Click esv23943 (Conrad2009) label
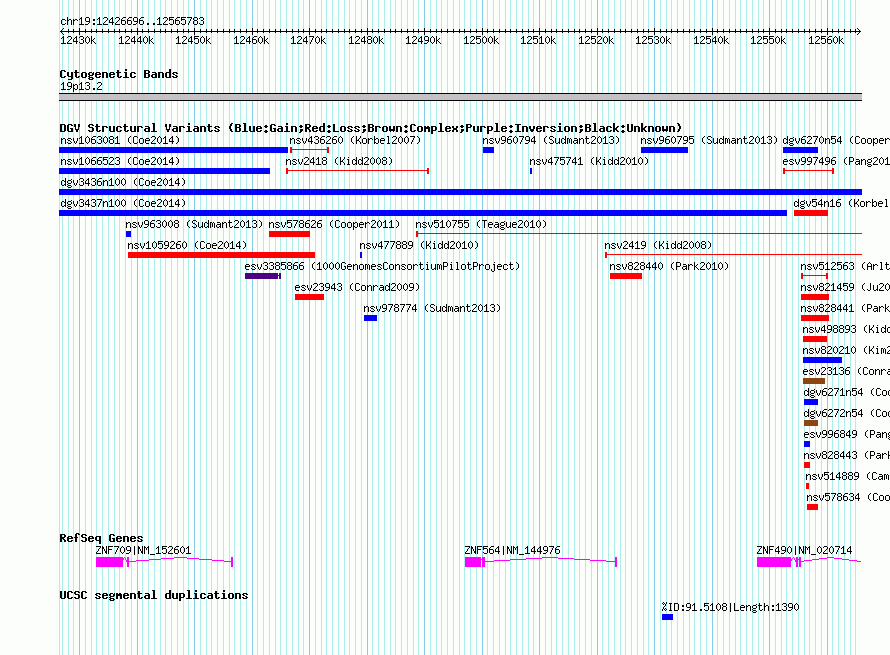 [x=357, y=287]
